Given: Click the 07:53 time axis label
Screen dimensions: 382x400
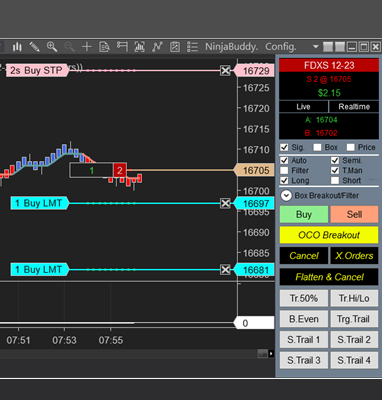Looking at the screenshot, I should pyautogui.click(x=64, y=340).
